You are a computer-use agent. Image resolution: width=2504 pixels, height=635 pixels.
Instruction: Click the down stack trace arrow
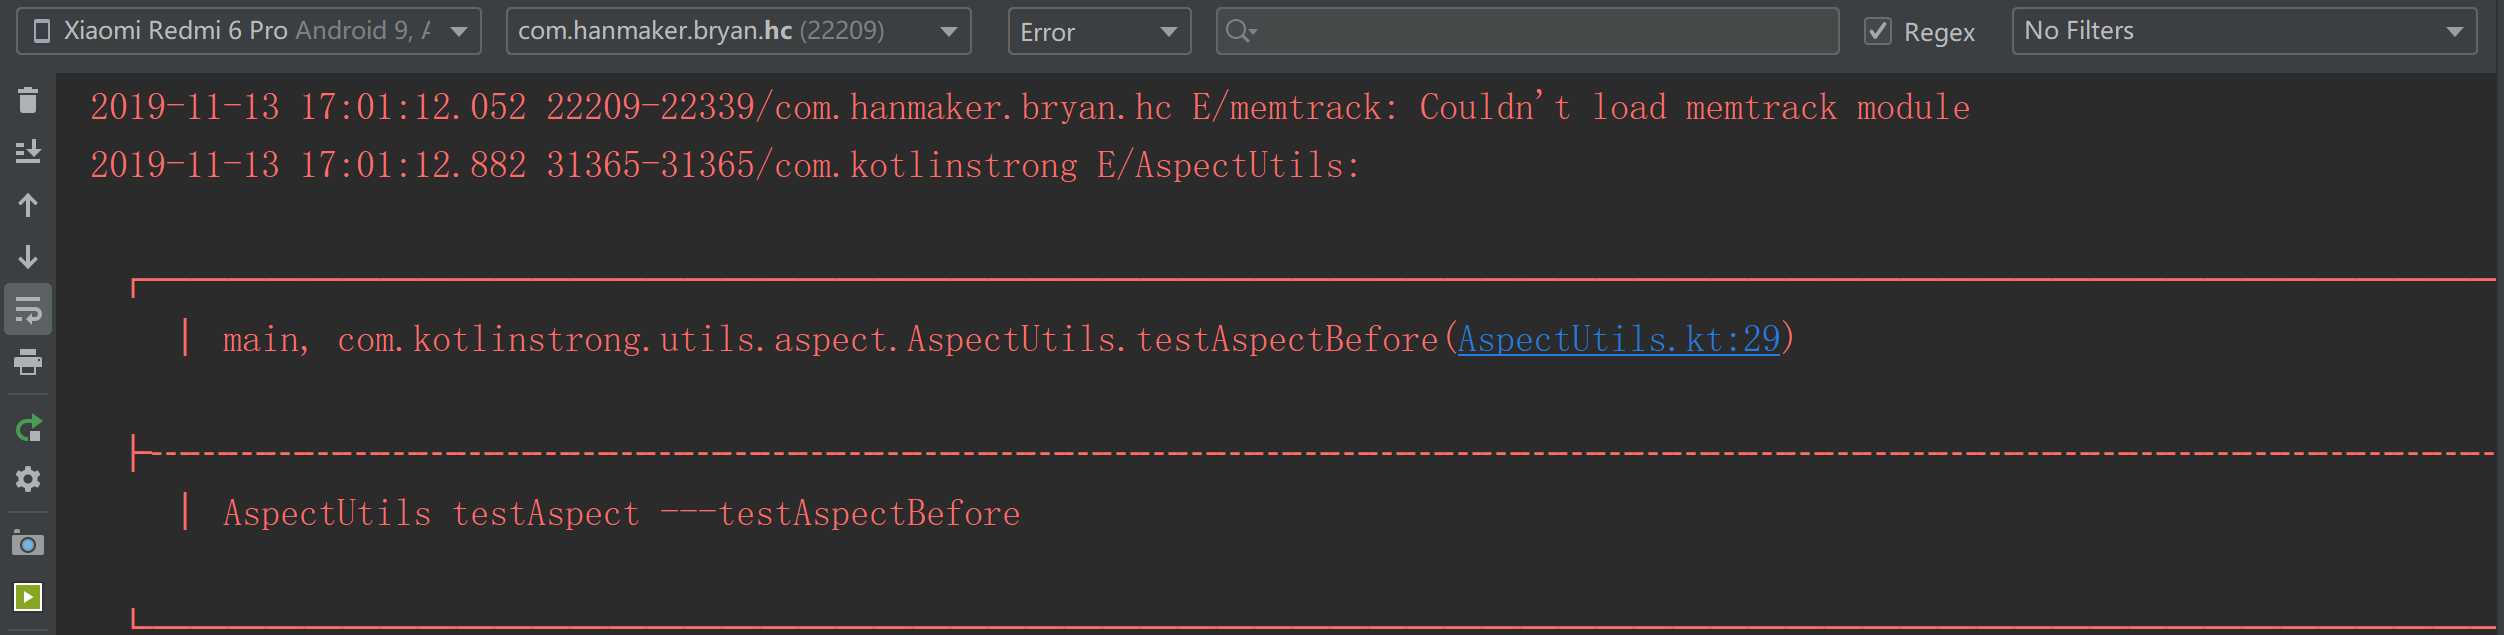(x=28, y=257)
